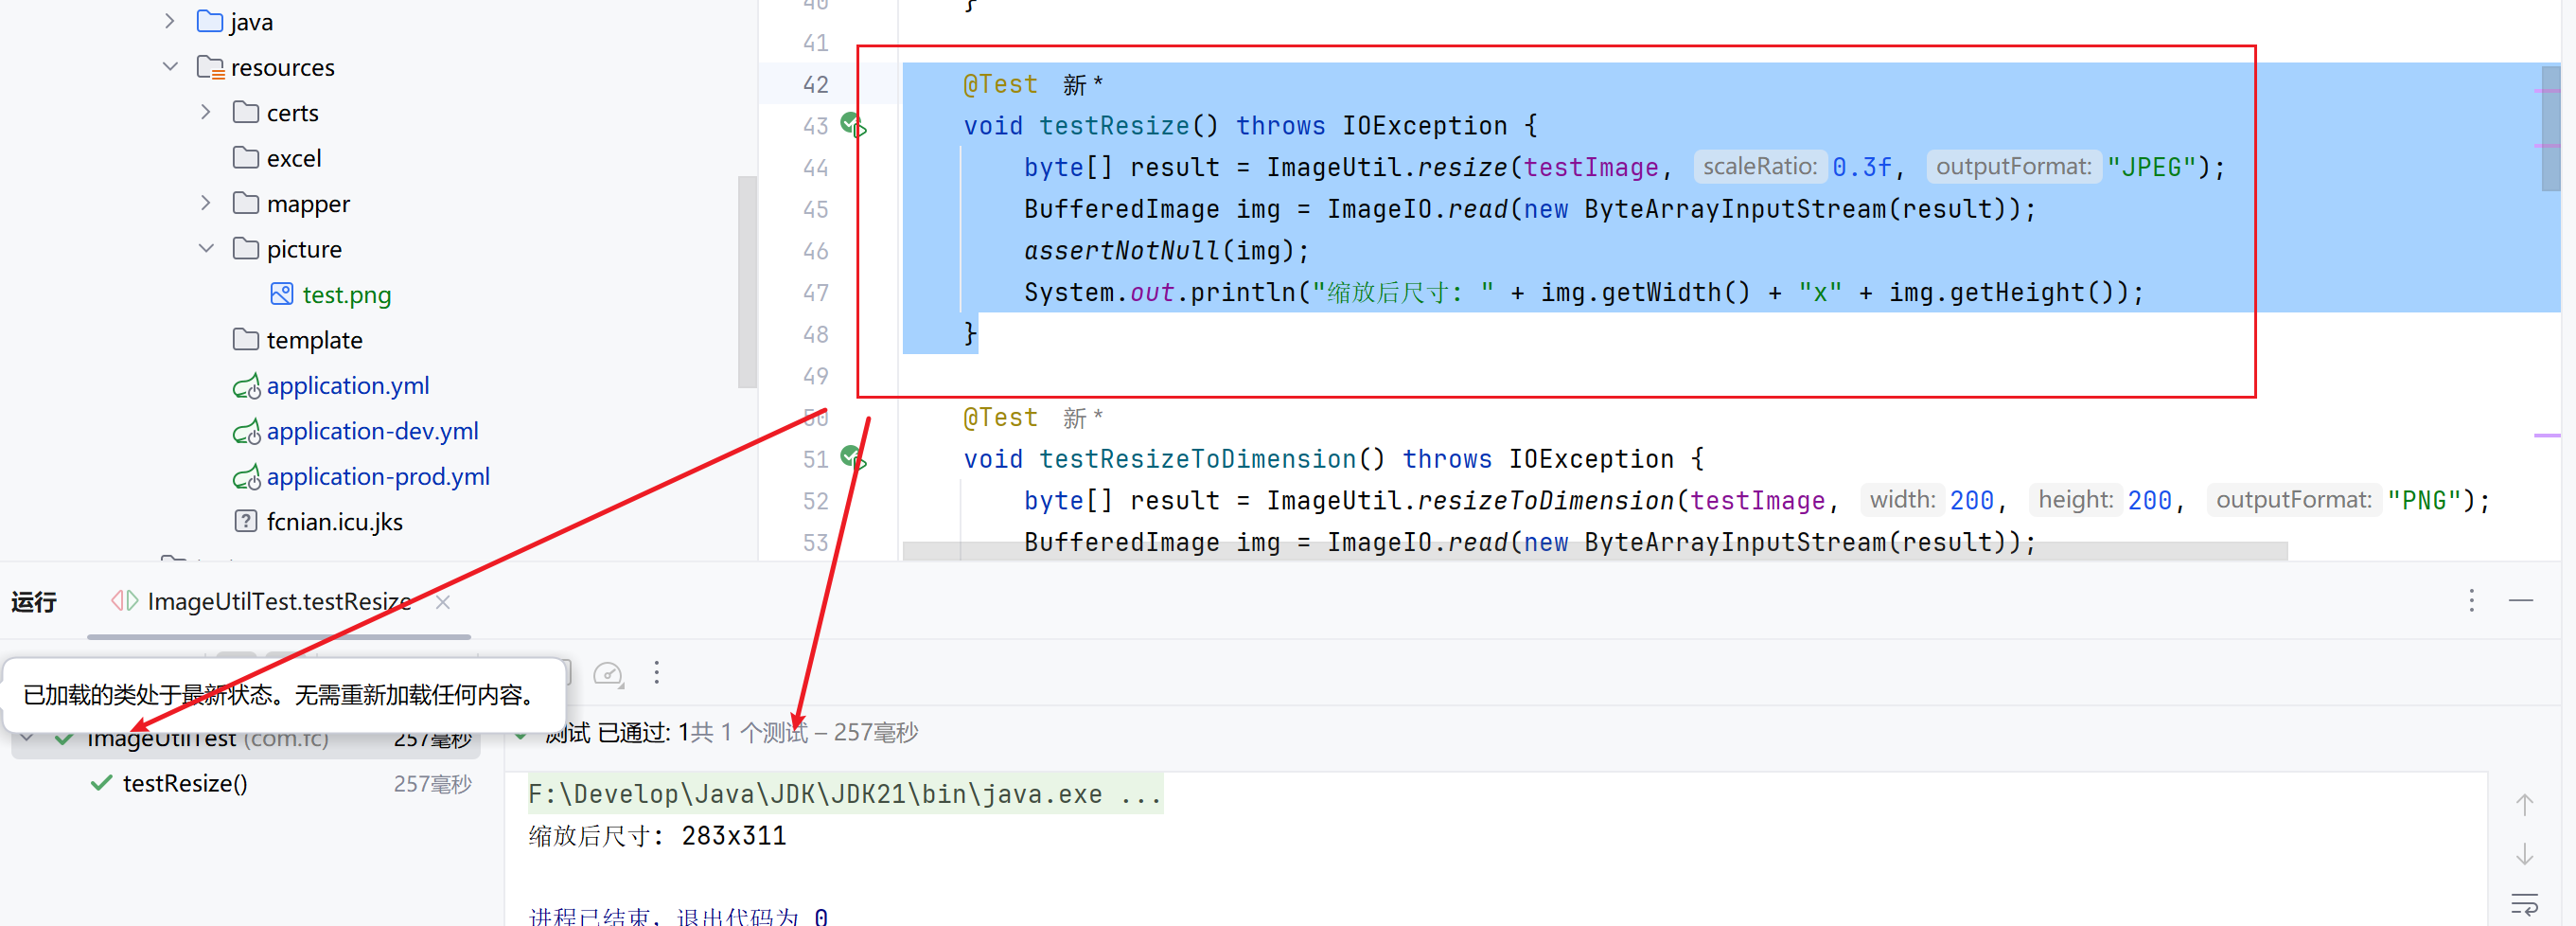Image resolution: width=2576 pixels, height=926 pixels.
Task: Open application-prod.yml from the project tree
Action: (378, 476)
